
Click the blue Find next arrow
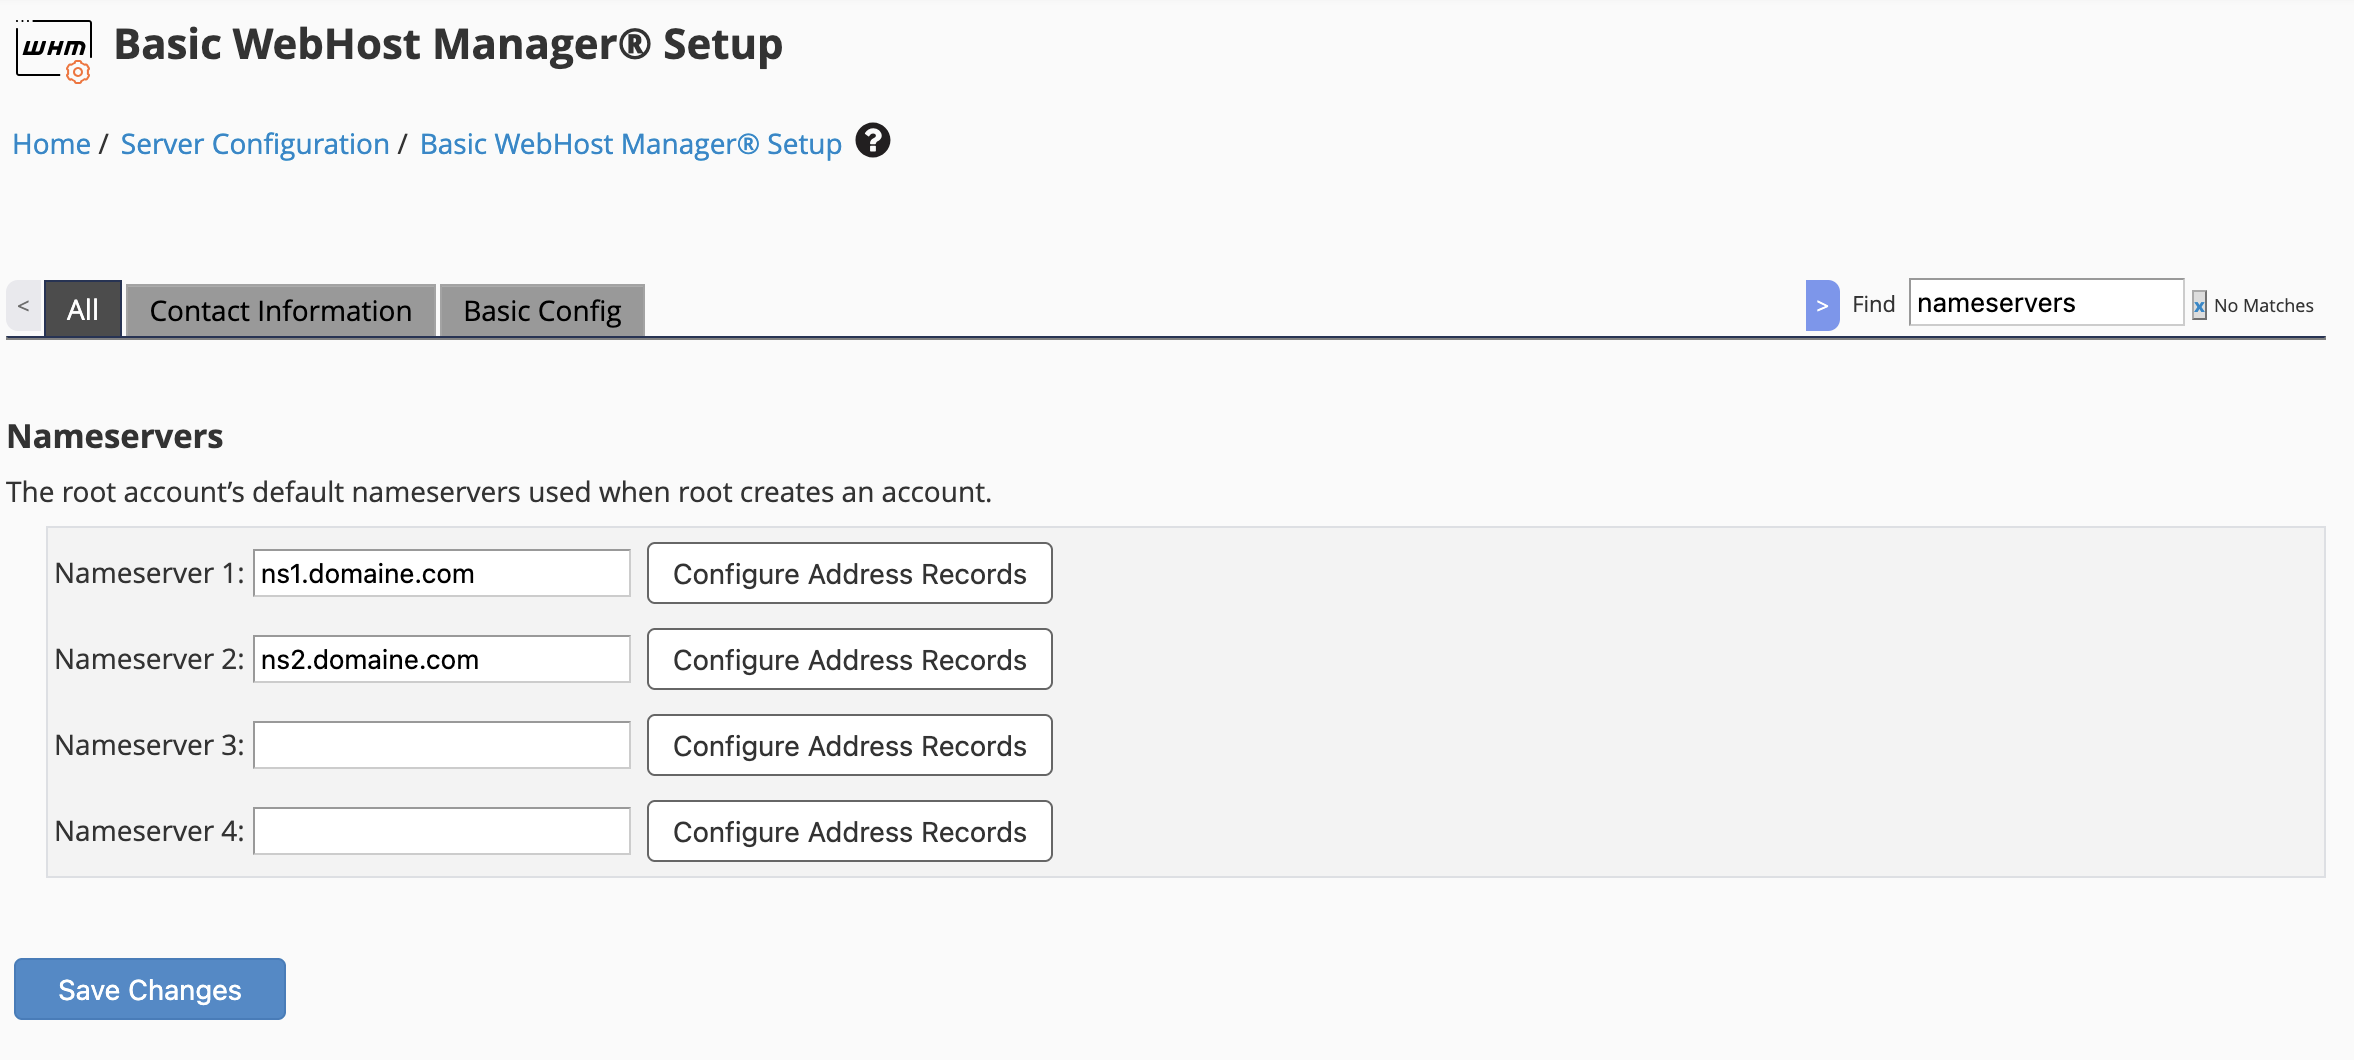[1822, 305]
